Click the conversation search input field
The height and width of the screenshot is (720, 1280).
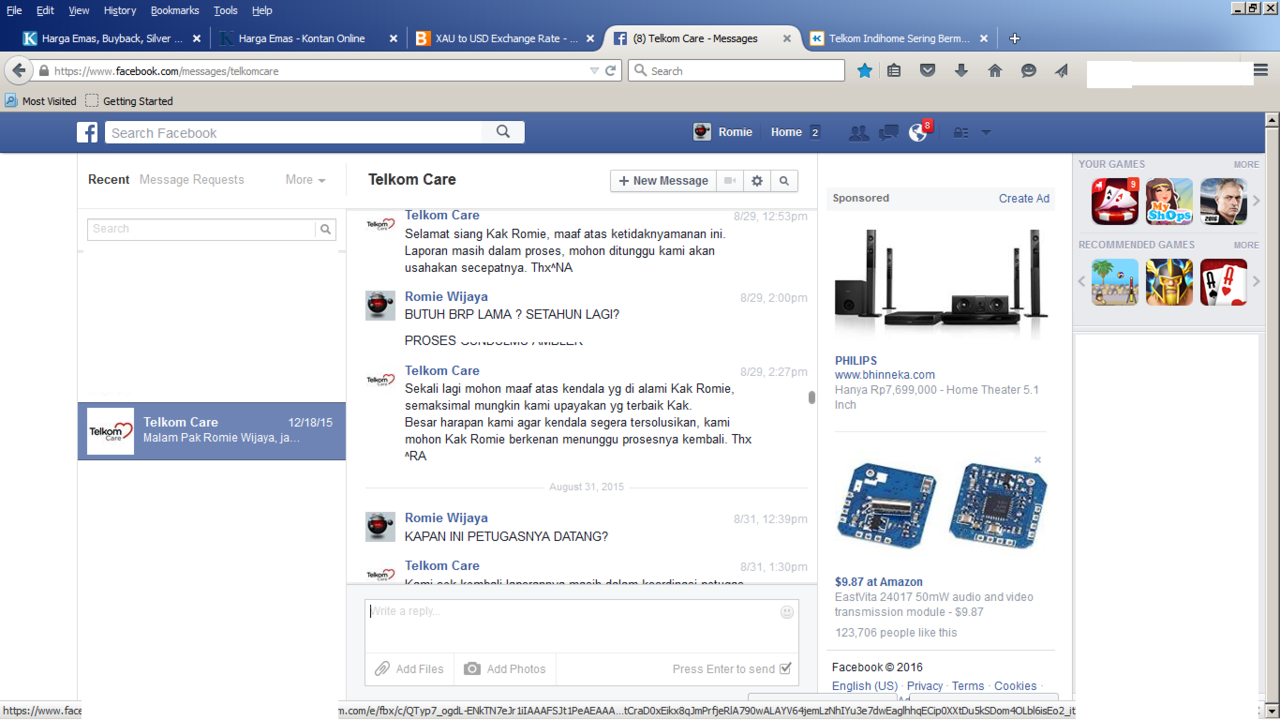coord(202,229)
